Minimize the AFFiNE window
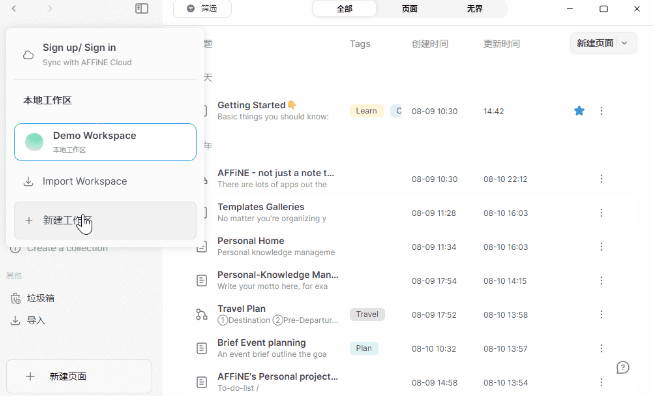Screen dimensions: 654x404 (570, 9)
